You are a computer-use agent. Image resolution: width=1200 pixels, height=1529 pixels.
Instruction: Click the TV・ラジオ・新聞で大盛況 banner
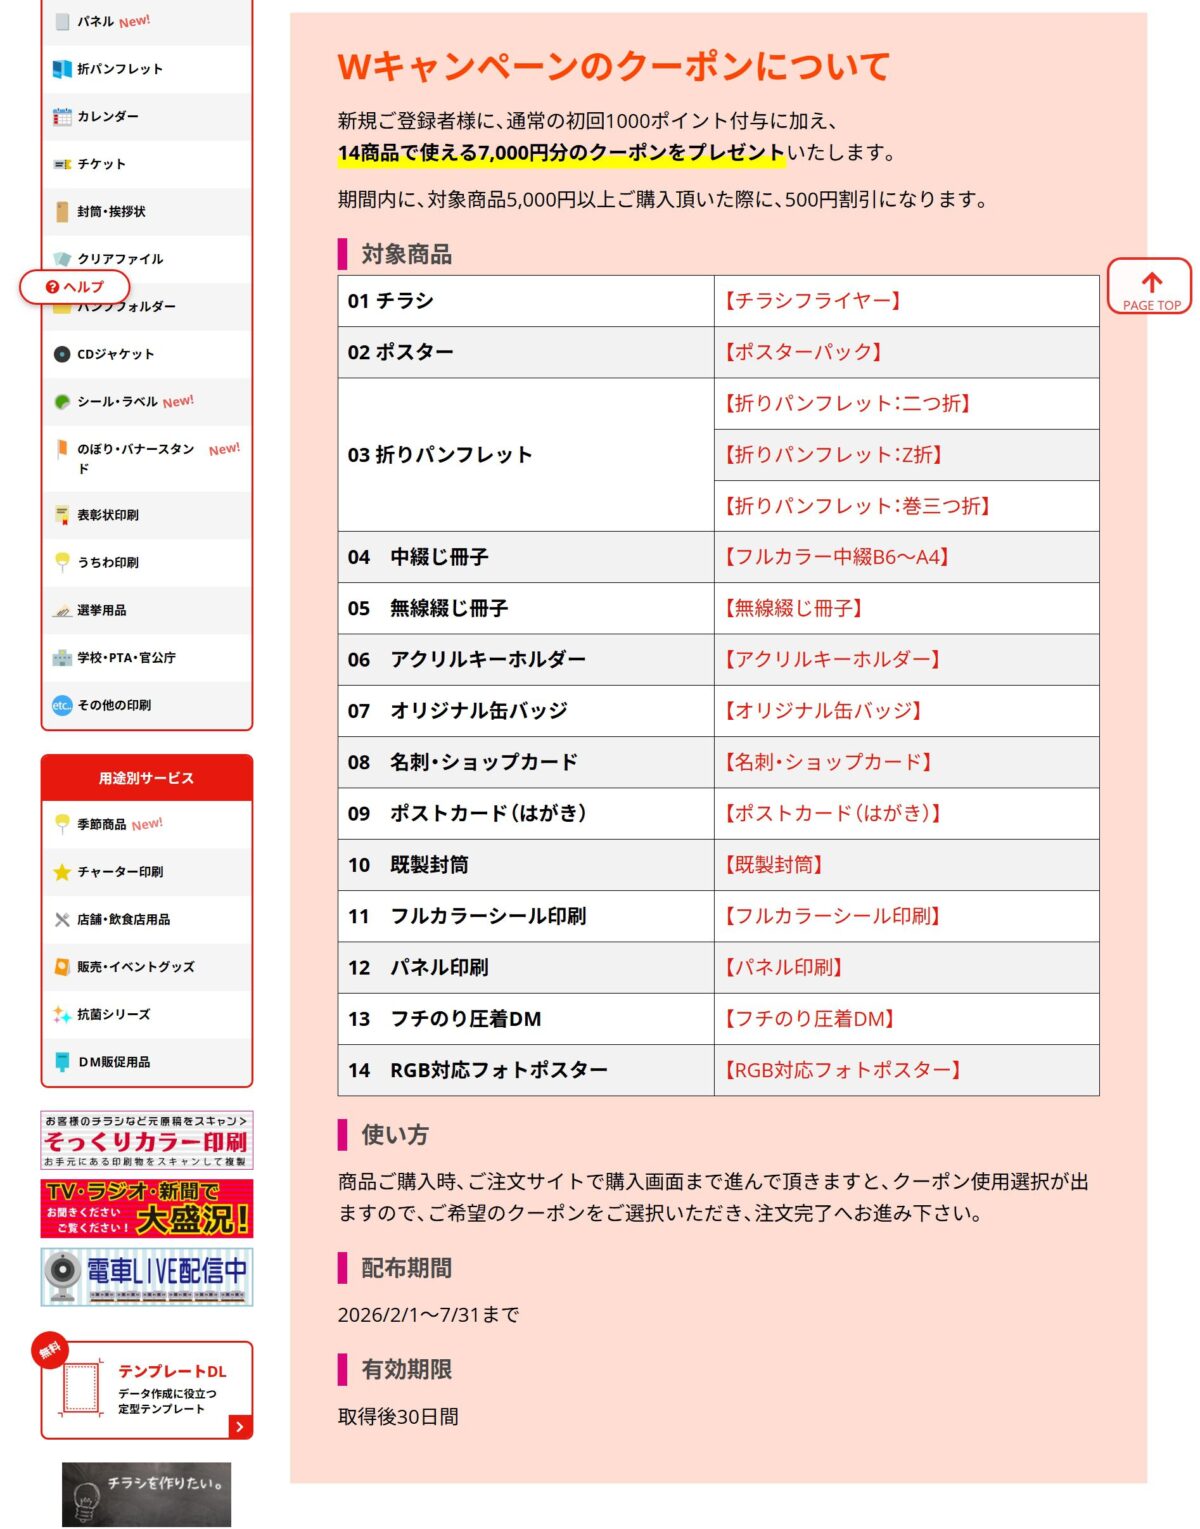coord(147,1208)
